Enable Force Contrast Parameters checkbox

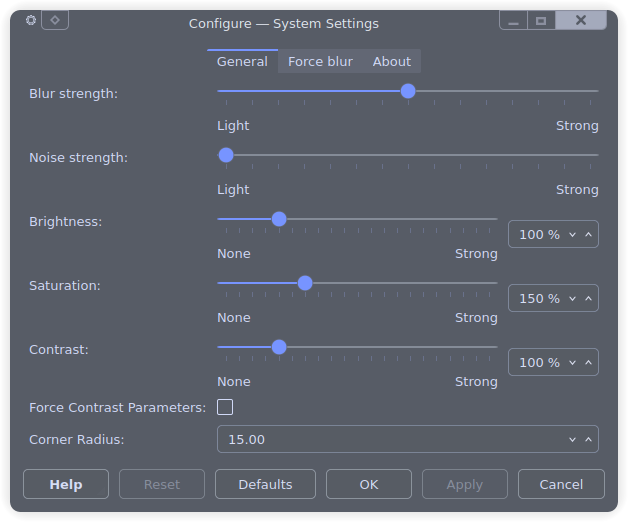pyautogui.click(x=225, y=407)
